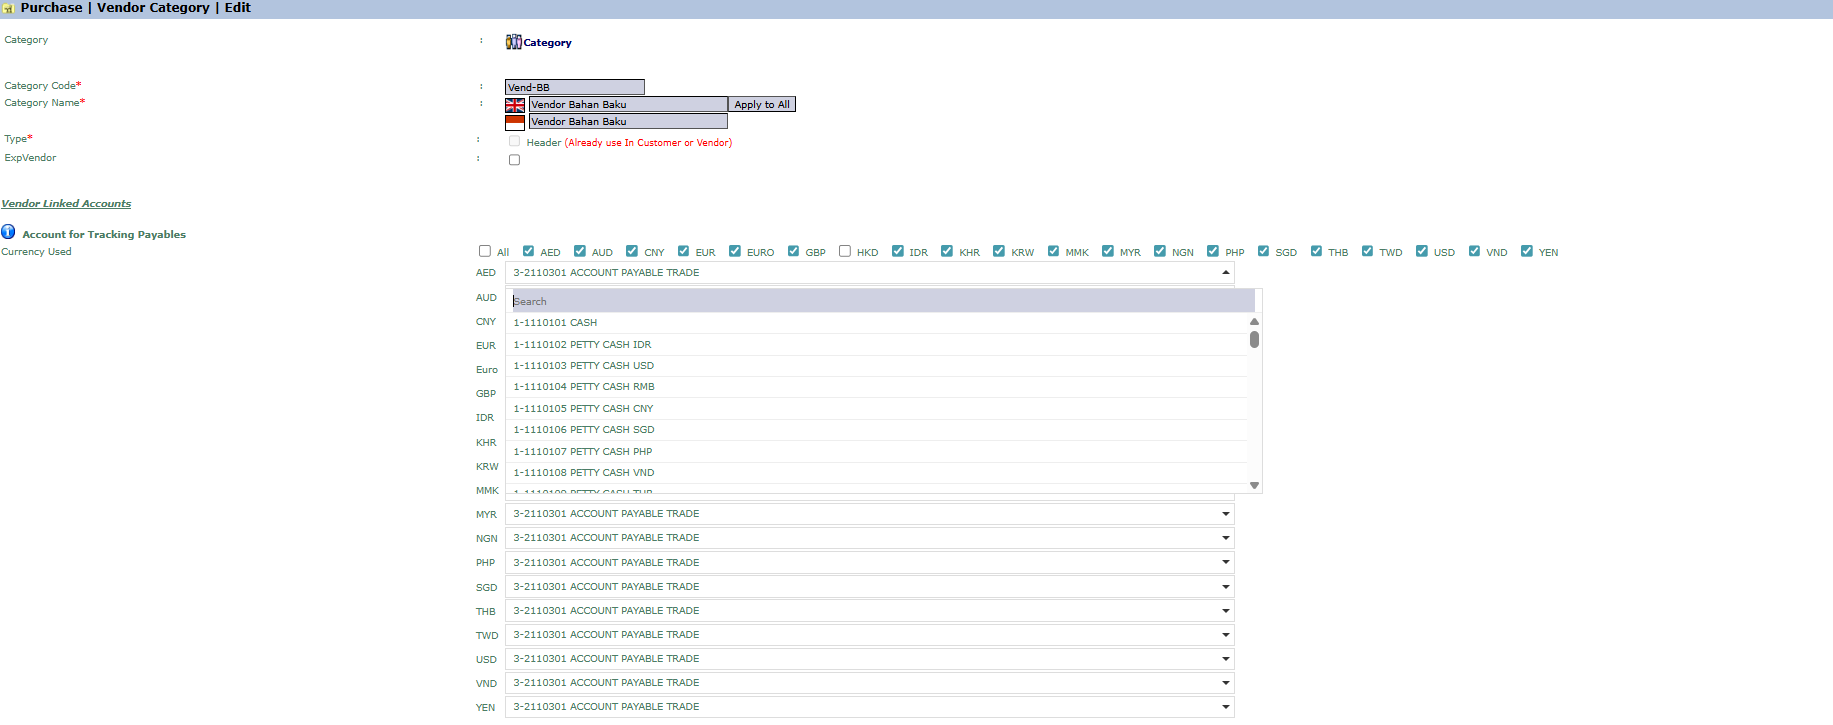The height and width of the screenshot is (725, 1833).
Task: Uncheck the YEN currency checkbox
Action: coord(1527,251)
